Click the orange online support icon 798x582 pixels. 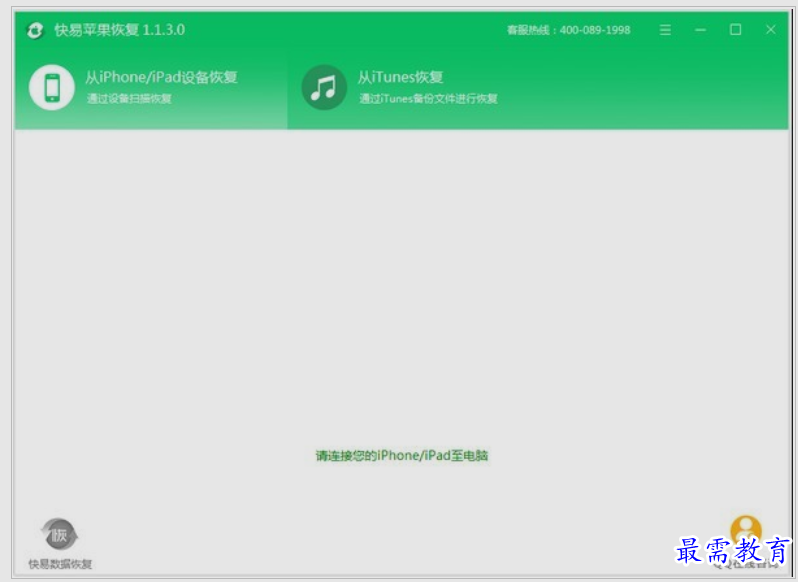pos(746,530)
